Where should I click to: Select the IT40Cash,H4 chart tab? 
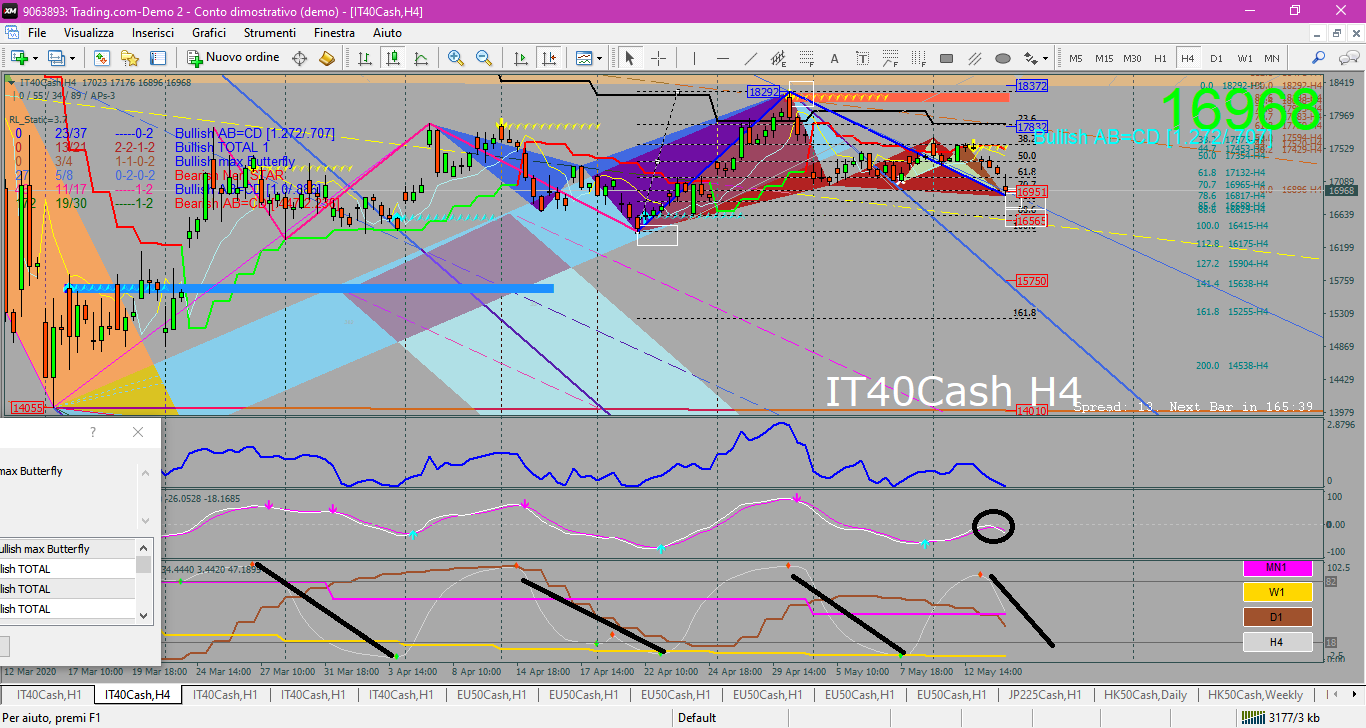click(x=137, y=694)
